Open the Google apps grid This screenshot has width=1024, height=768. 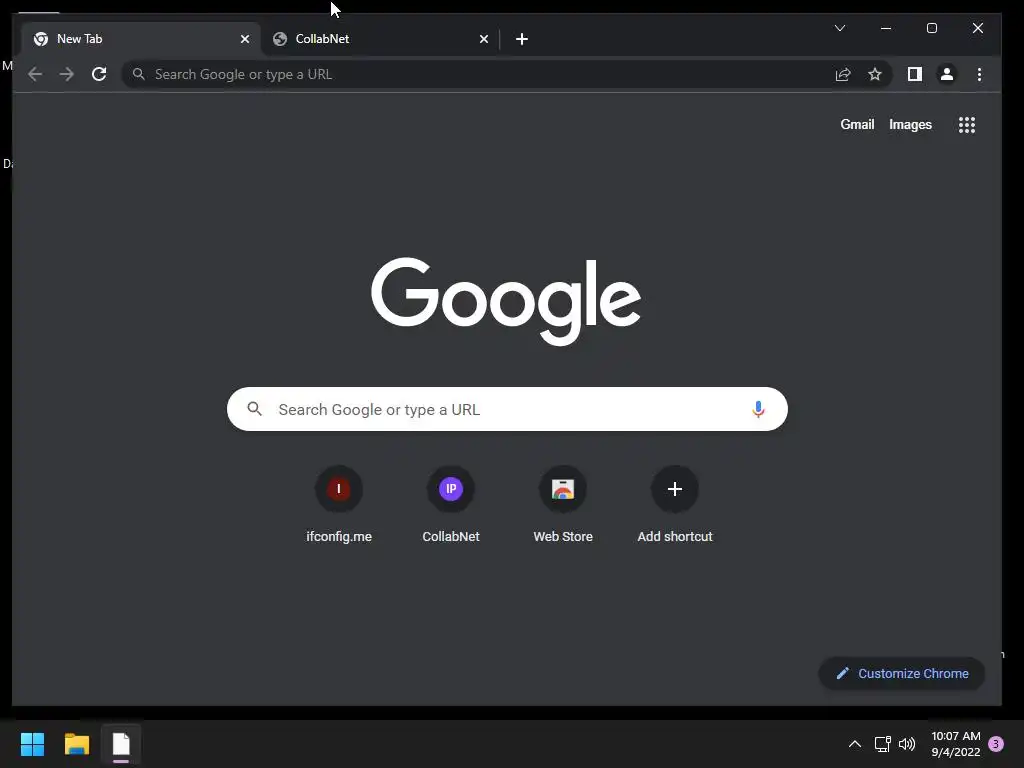[967, 125]
